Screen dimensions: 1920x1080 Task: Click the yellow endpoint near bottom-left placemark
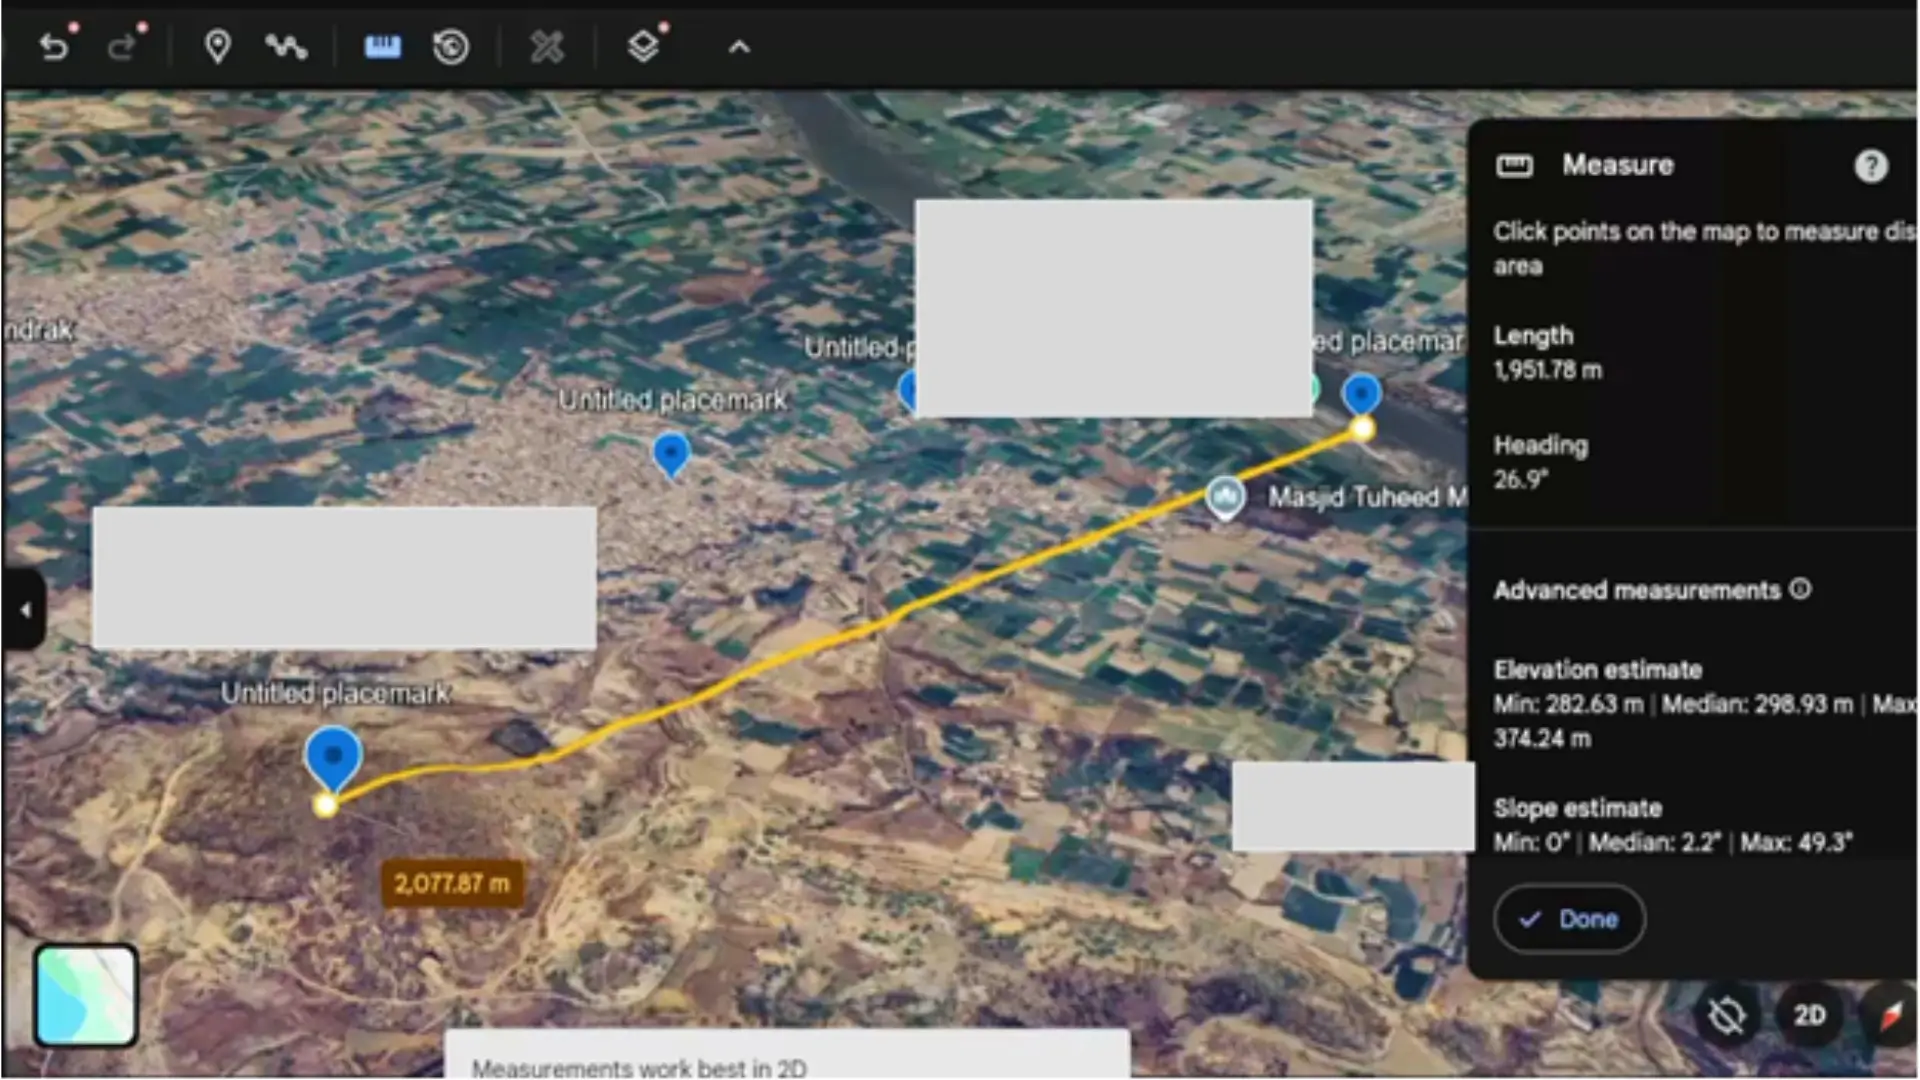325,805
